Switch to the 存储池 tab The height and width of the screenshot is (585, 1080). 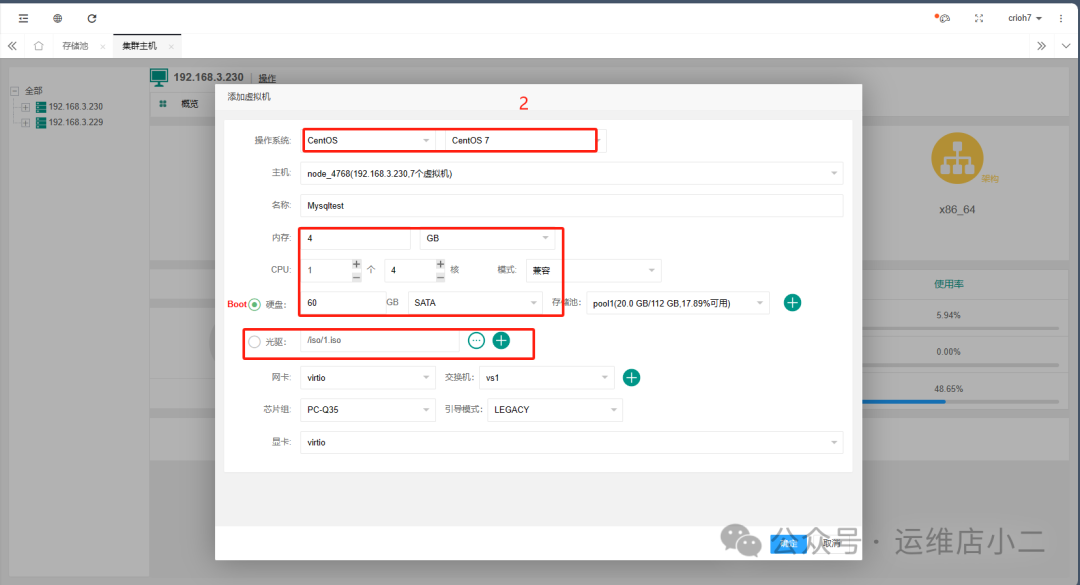coord(75,46)
